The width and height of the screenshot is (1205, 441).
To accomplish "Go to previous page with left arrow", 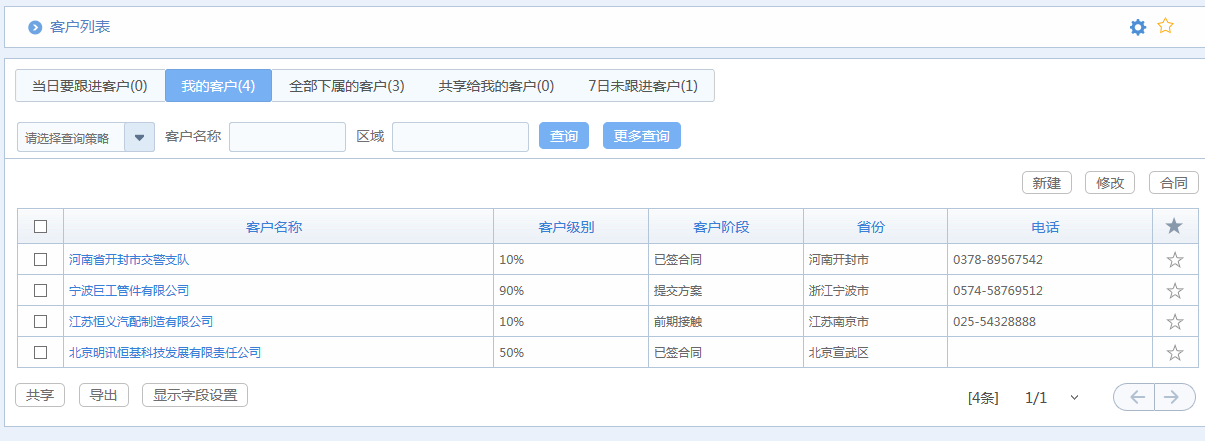I will (1135, 397).
